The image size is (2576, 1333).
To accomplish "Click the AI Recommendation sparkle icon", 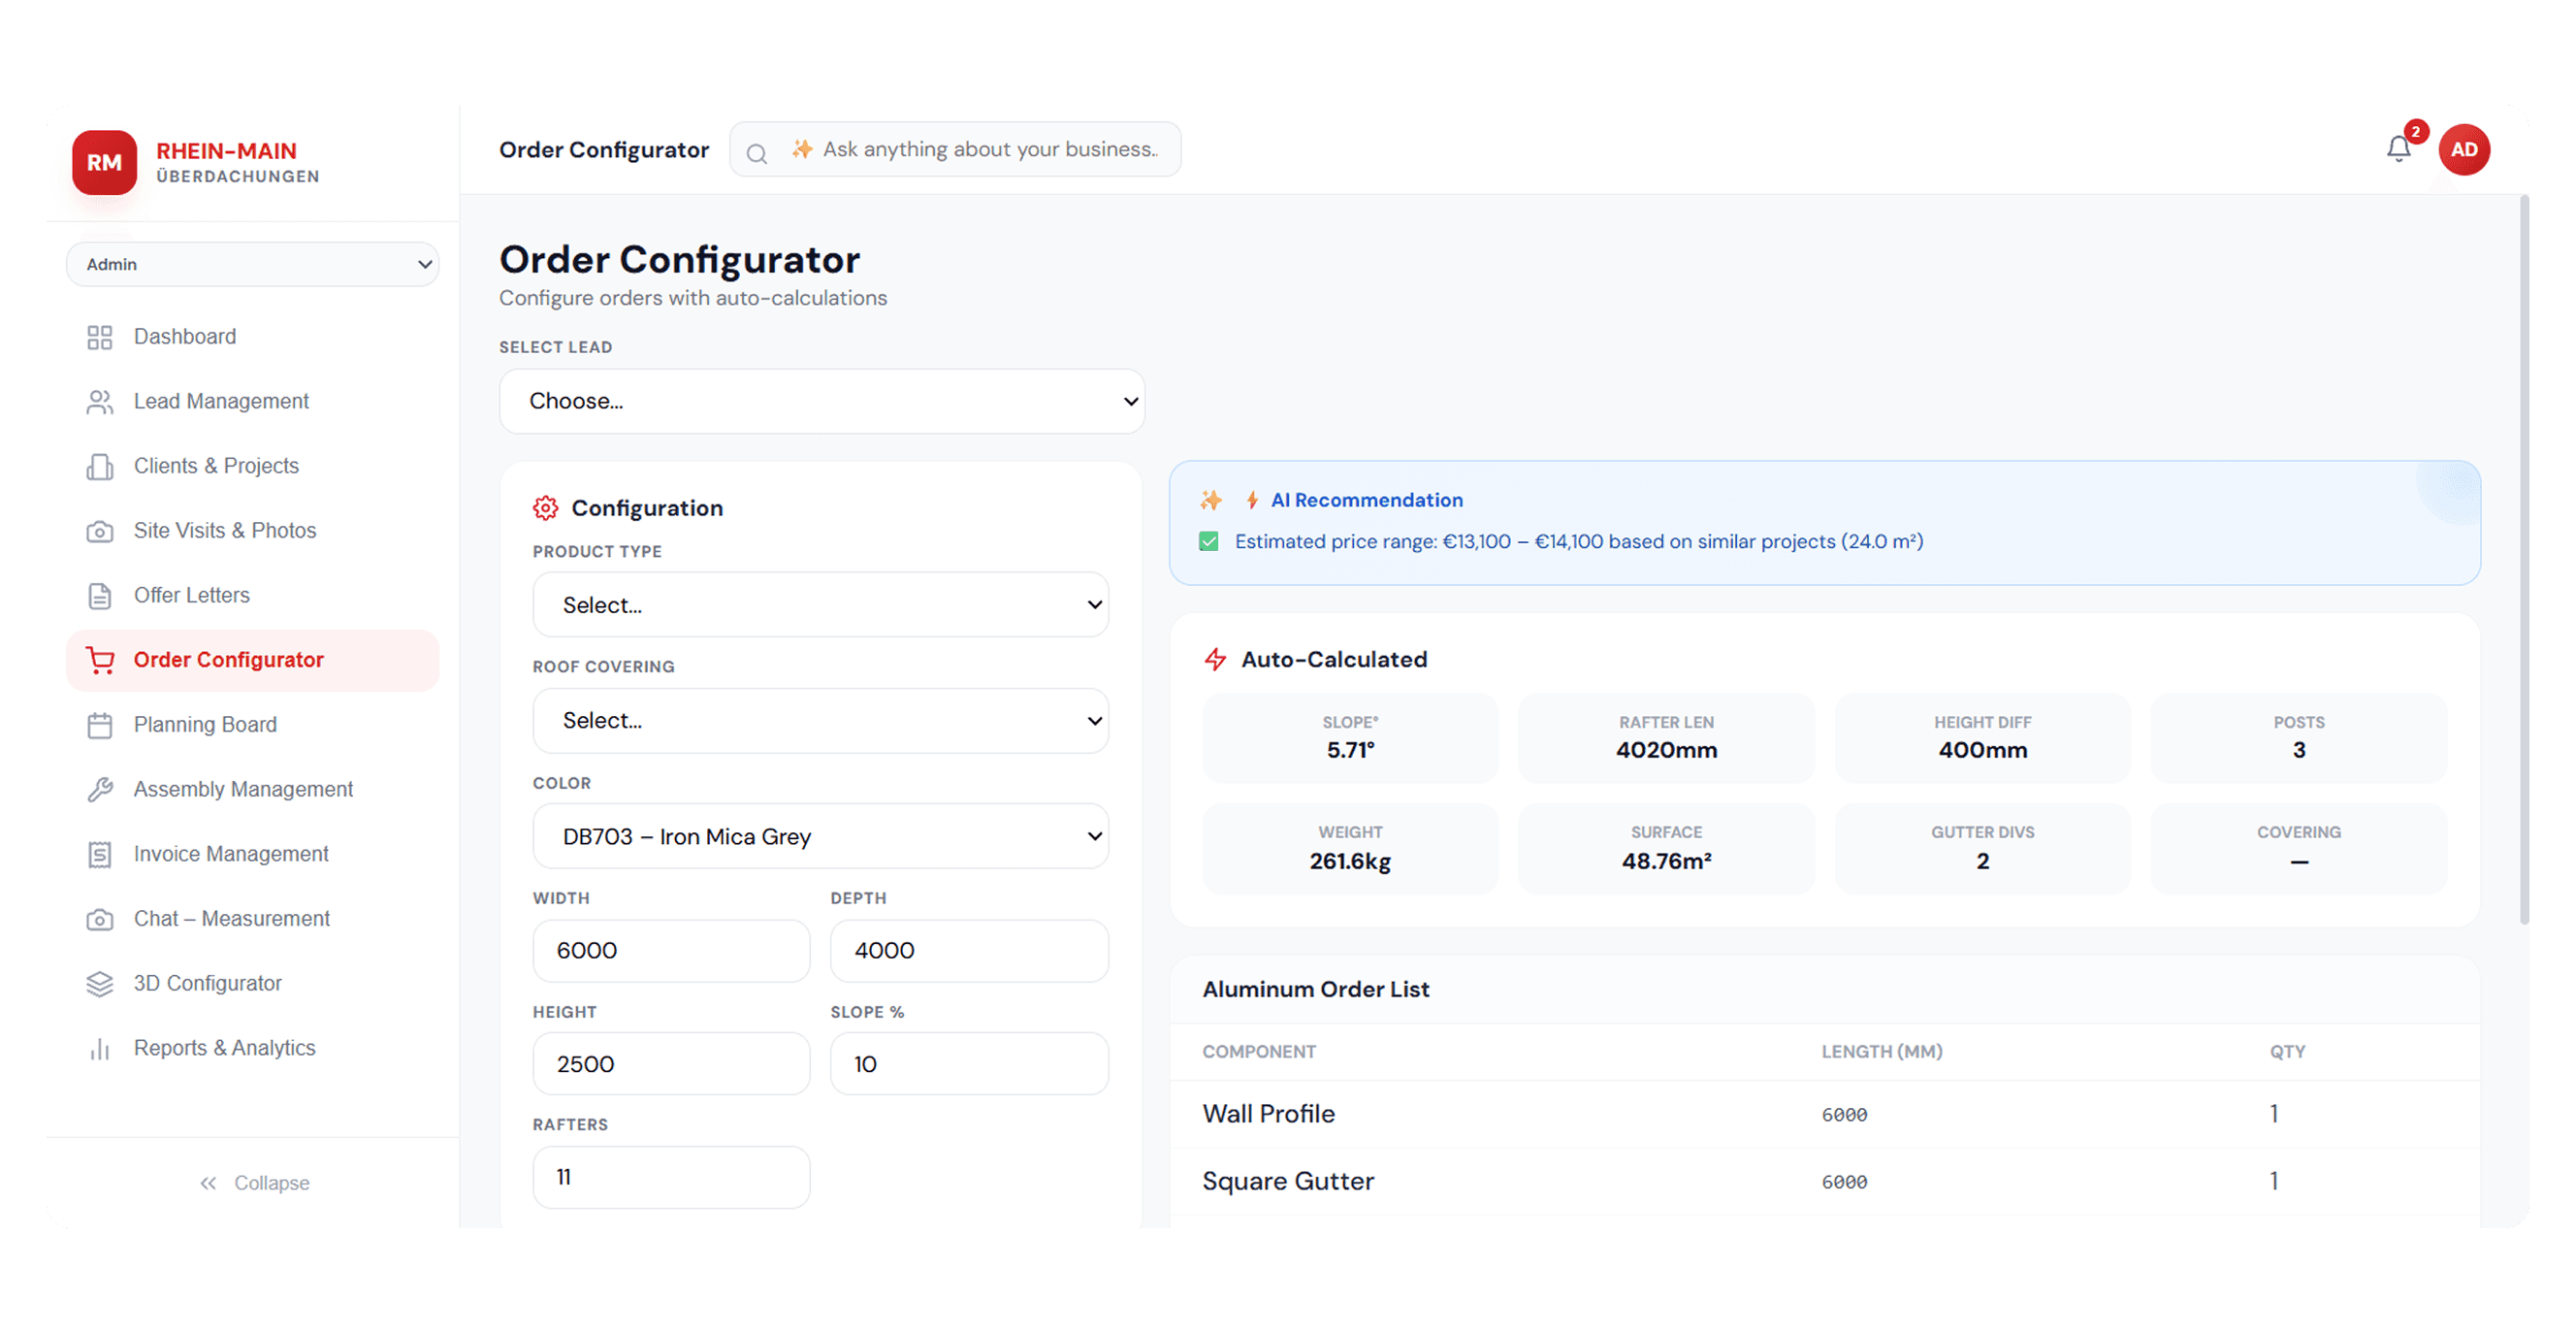I will [1211, 500].
